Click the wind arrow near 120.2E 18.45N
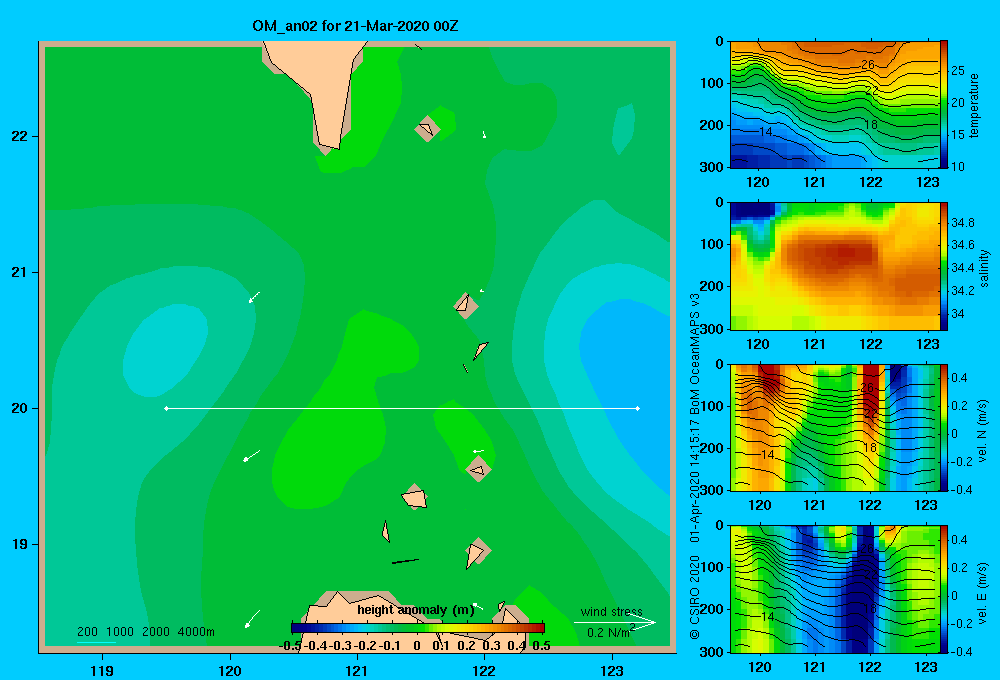This screenshot has width=1000, height=680. click(x=253, y=619)
